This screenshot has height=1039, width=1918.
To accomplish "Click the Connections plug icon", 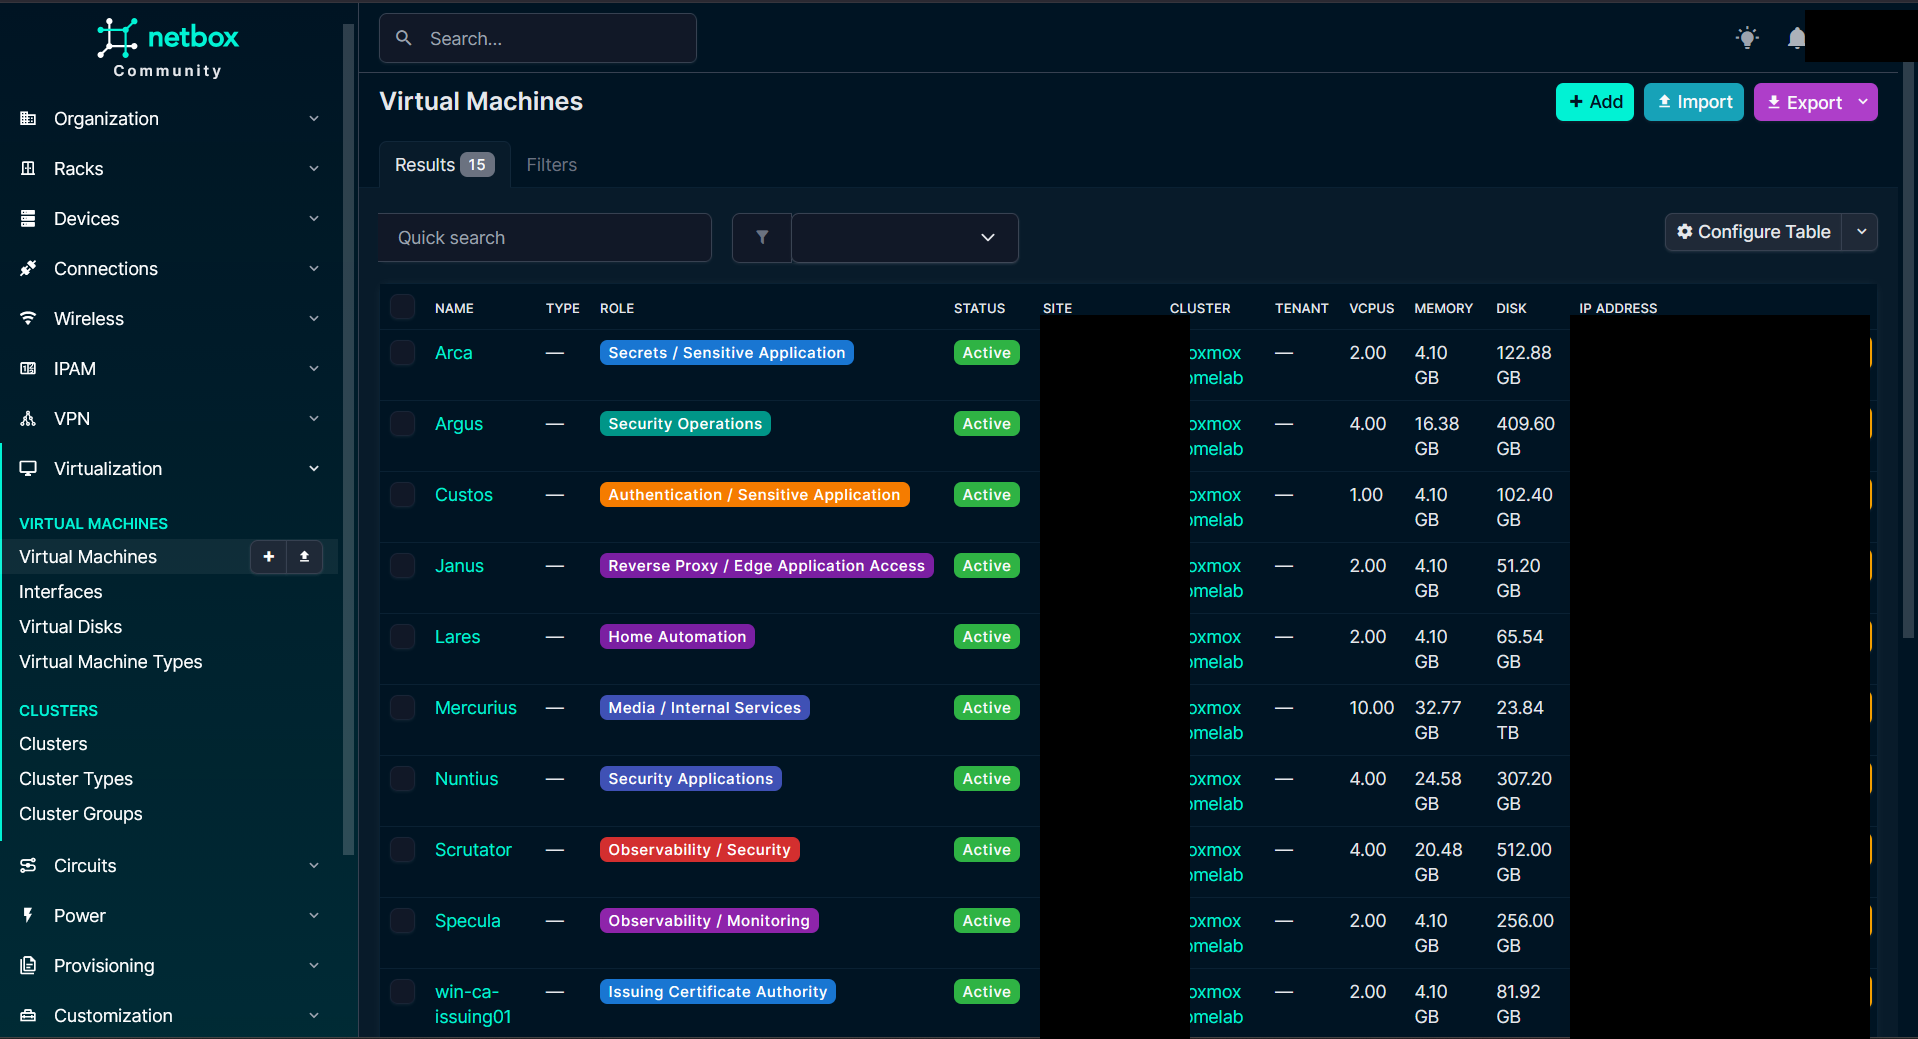I will pos(28,269).
